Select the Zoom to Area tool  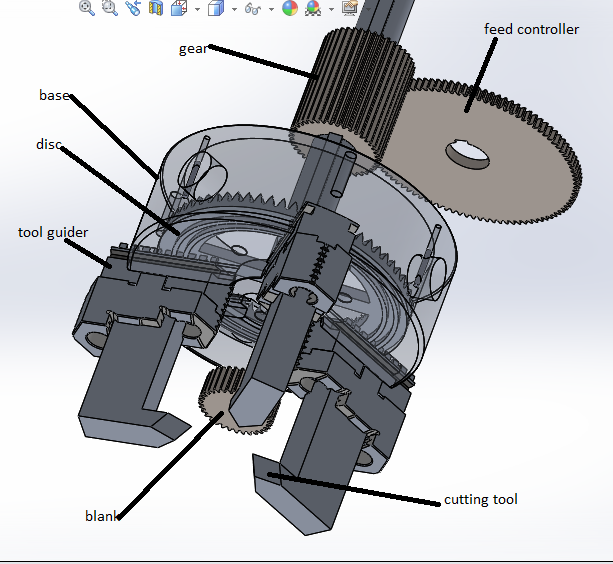[x=109, y=8]
